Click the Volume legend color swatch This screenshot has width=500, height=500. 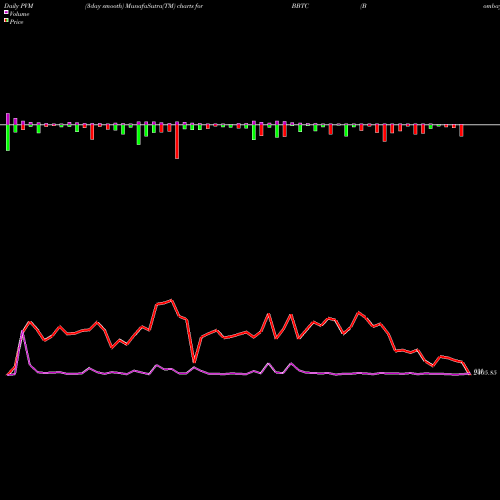click(6, 12)
